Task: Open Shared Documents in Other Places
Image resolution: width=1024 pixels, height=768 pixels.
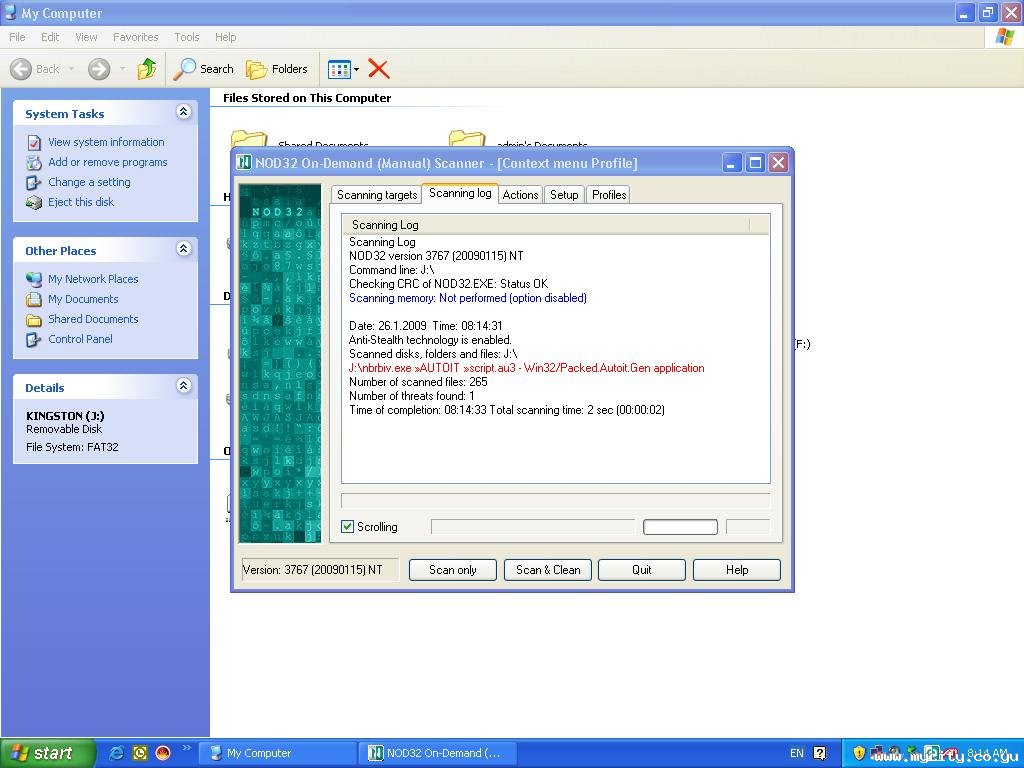Action: tap(93, 319)
